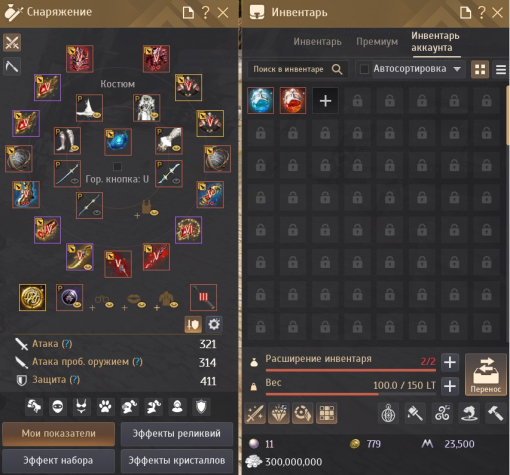Select the paw pet icon in equipment row

coord(105,407)
